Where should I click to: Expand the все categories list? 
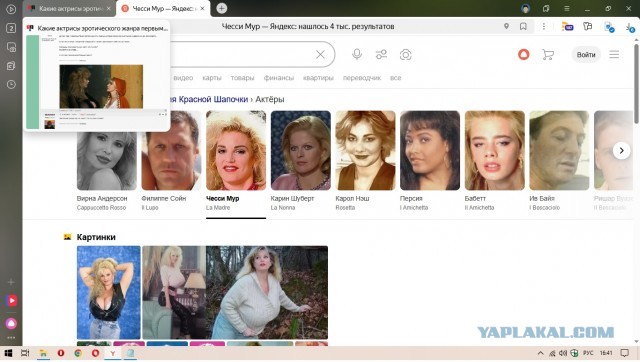coord(396,78)
